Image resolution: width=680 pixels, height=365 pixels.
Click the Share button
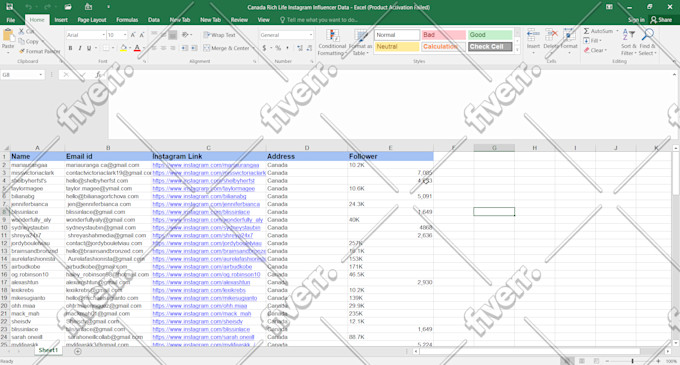pyautogui.click(x=661, y=20)
